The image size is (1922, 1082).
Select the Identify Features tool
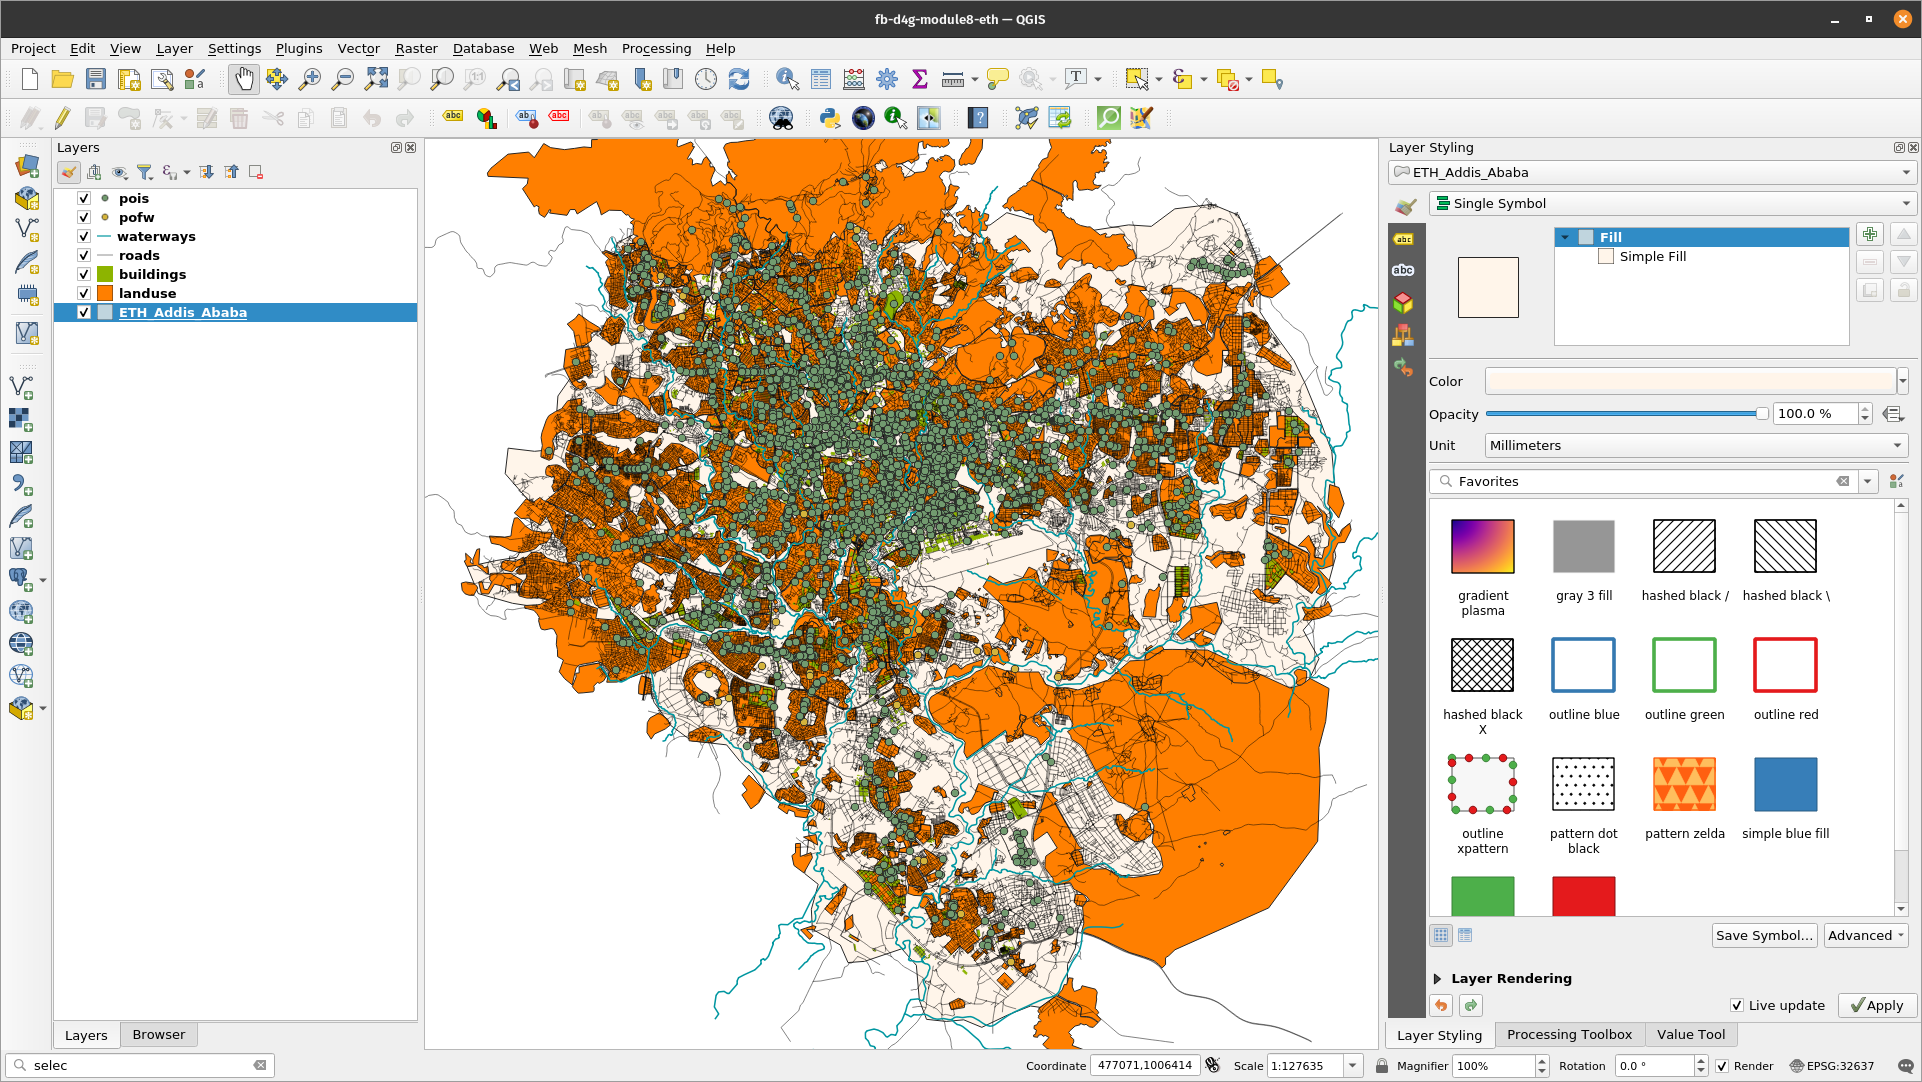click(788, 80)
